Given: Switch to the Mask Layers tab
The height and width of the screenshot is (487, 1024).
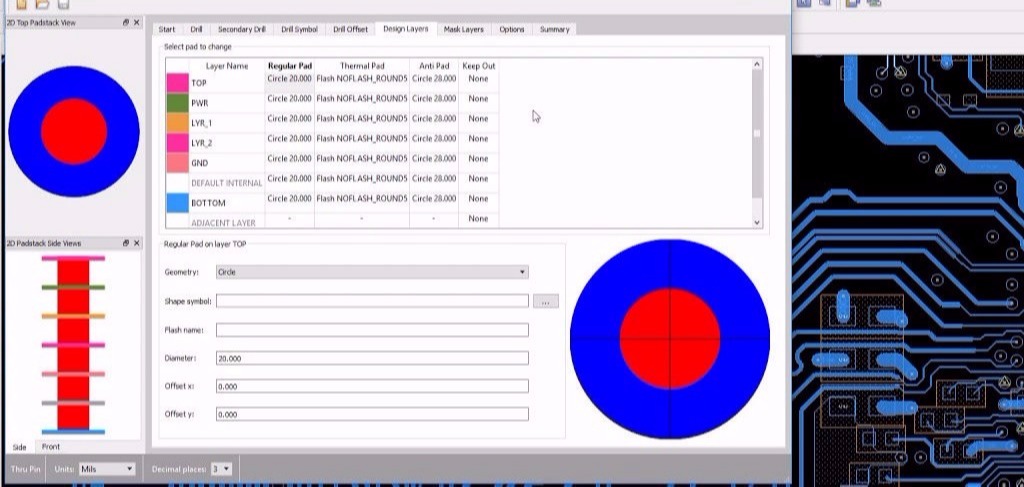Looking at the screenshot, I should (x=463, y=29).
